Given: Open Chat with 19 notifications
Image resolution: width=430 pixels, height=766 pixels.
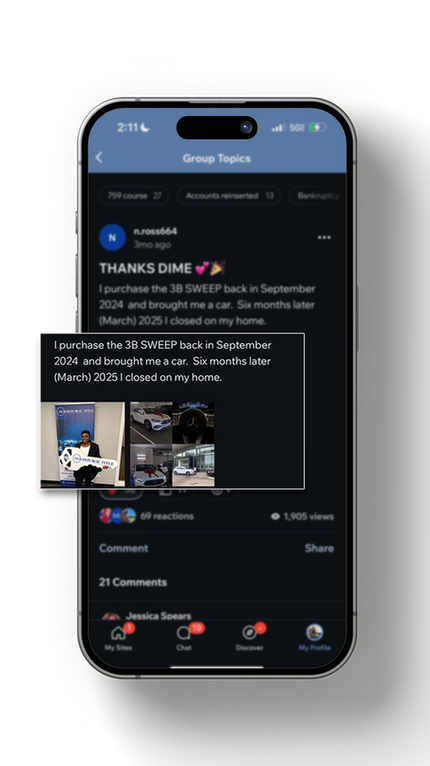Looking at the screenshot, I should pos(184,633).
